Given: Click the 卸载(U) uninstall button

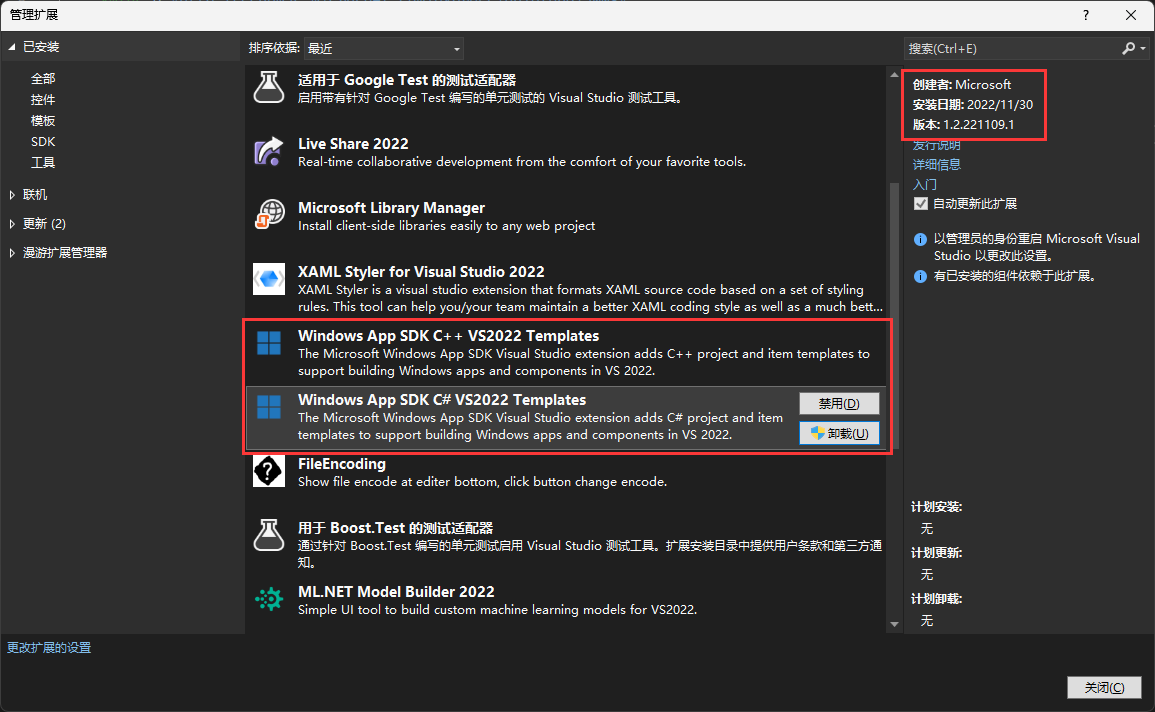Looking at the screenshot, I should tap(839, 434).
